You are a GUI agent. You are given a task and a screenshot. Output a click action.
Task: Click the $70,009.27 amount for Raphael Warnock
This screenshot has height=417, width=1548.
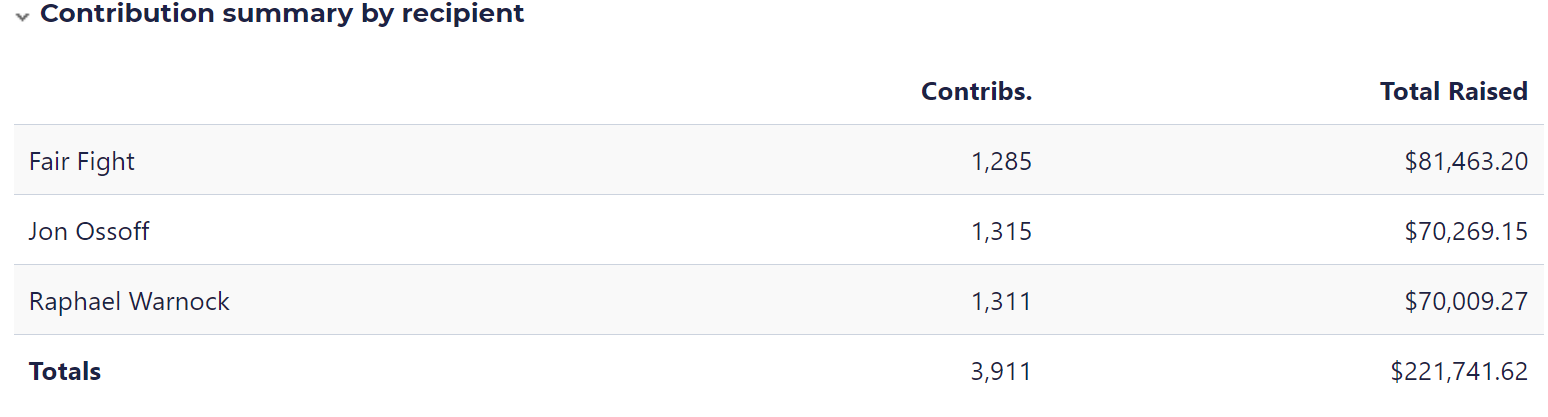[1466, 301]
